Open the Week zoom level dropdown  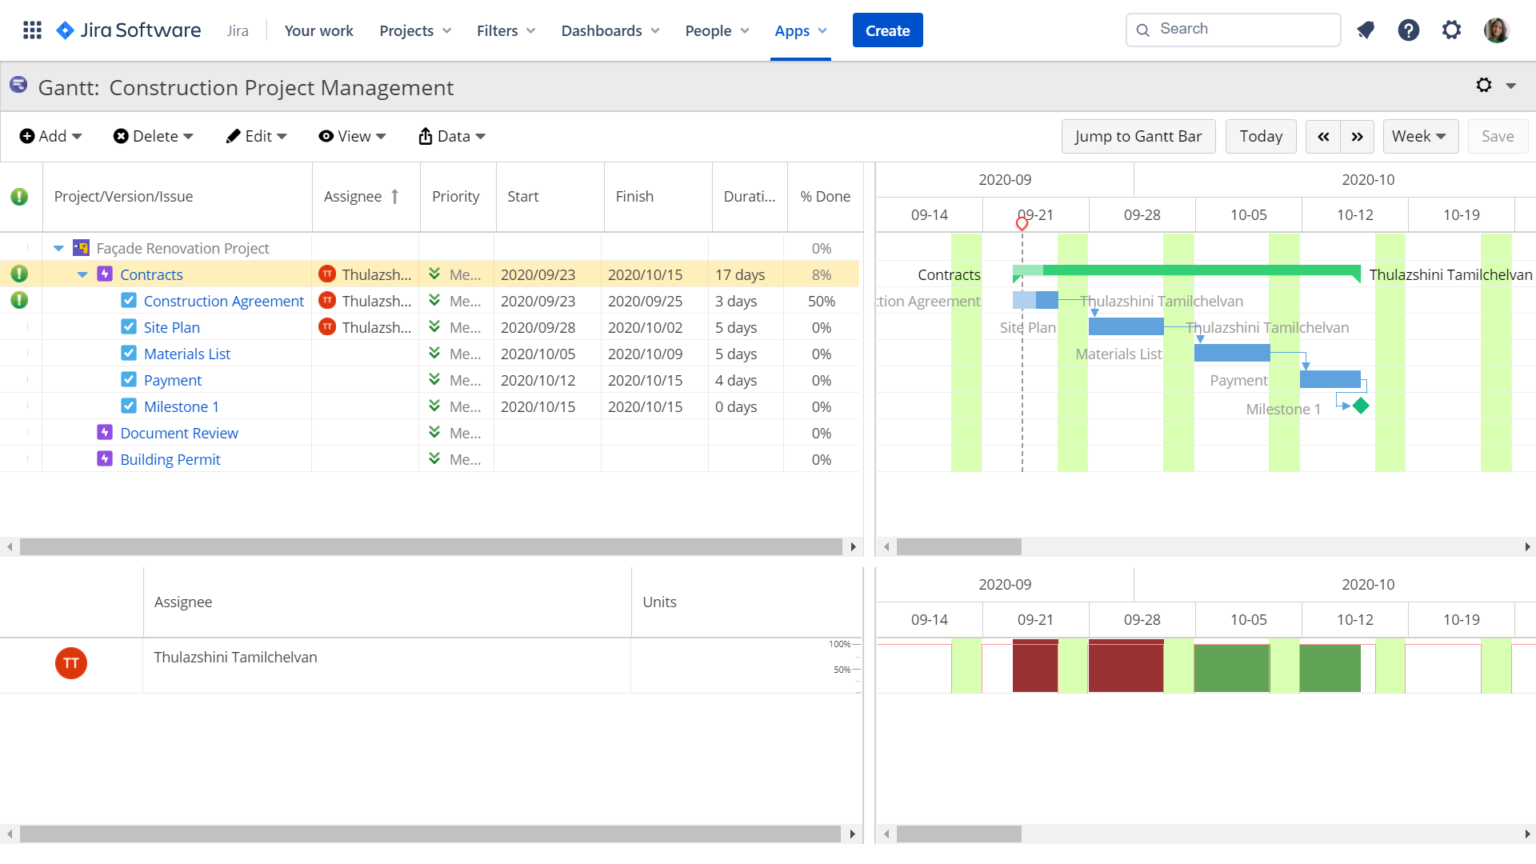point(1420,136)
